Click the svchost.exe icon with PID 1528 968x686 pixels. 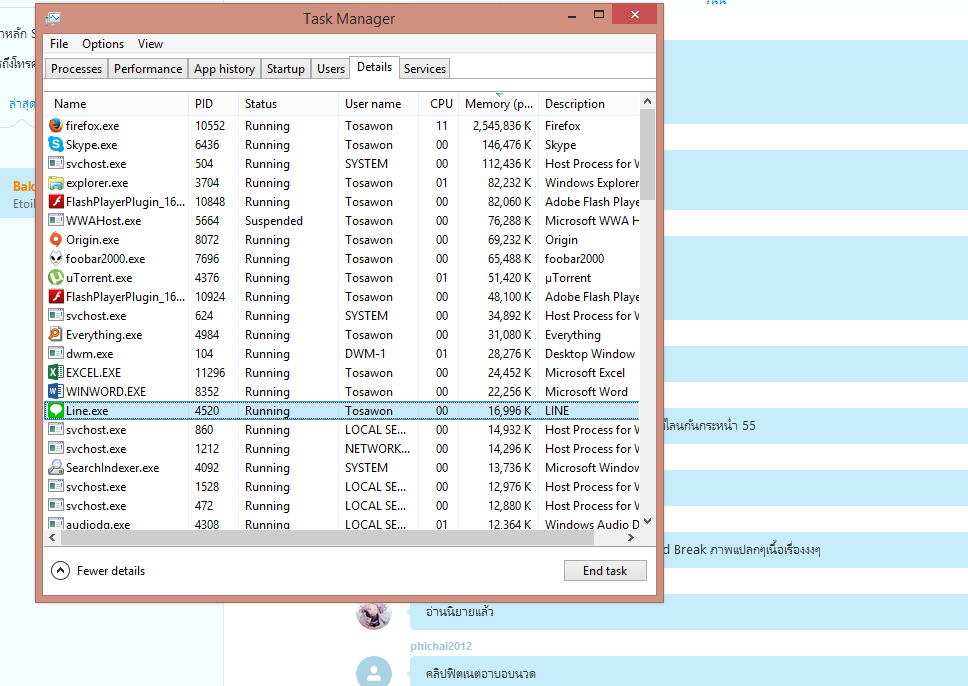[x=56, y=487]
